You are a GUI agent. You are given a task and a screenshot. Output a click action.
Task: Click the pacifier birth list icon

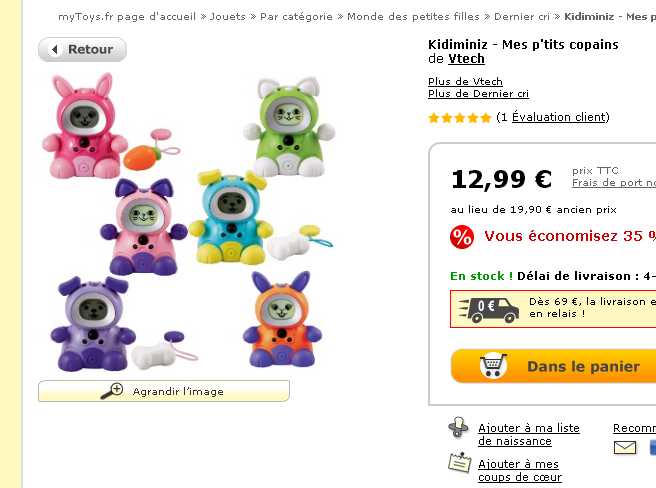(x=459, y=428)
